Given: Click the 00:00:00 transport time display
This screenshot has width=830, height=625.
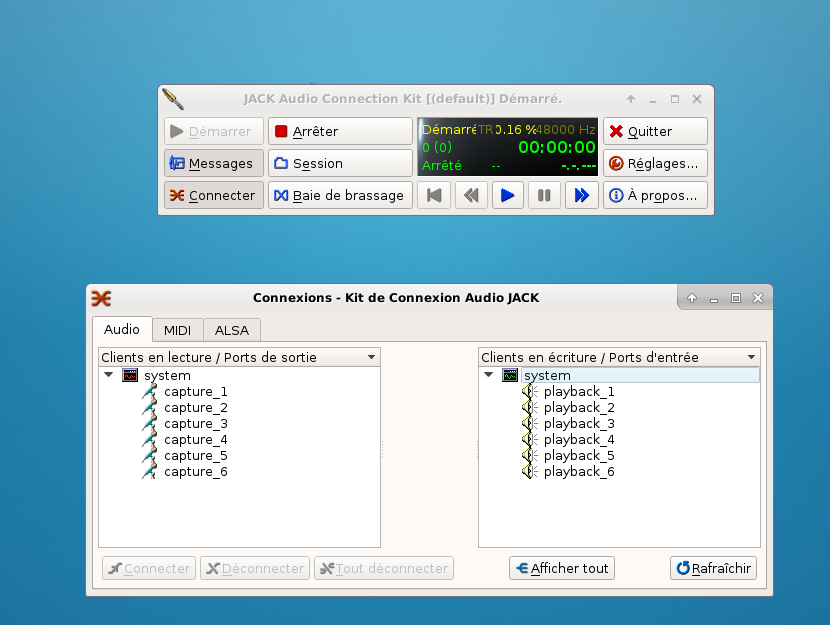Looking at the screenshot, I should coord(557,147).
